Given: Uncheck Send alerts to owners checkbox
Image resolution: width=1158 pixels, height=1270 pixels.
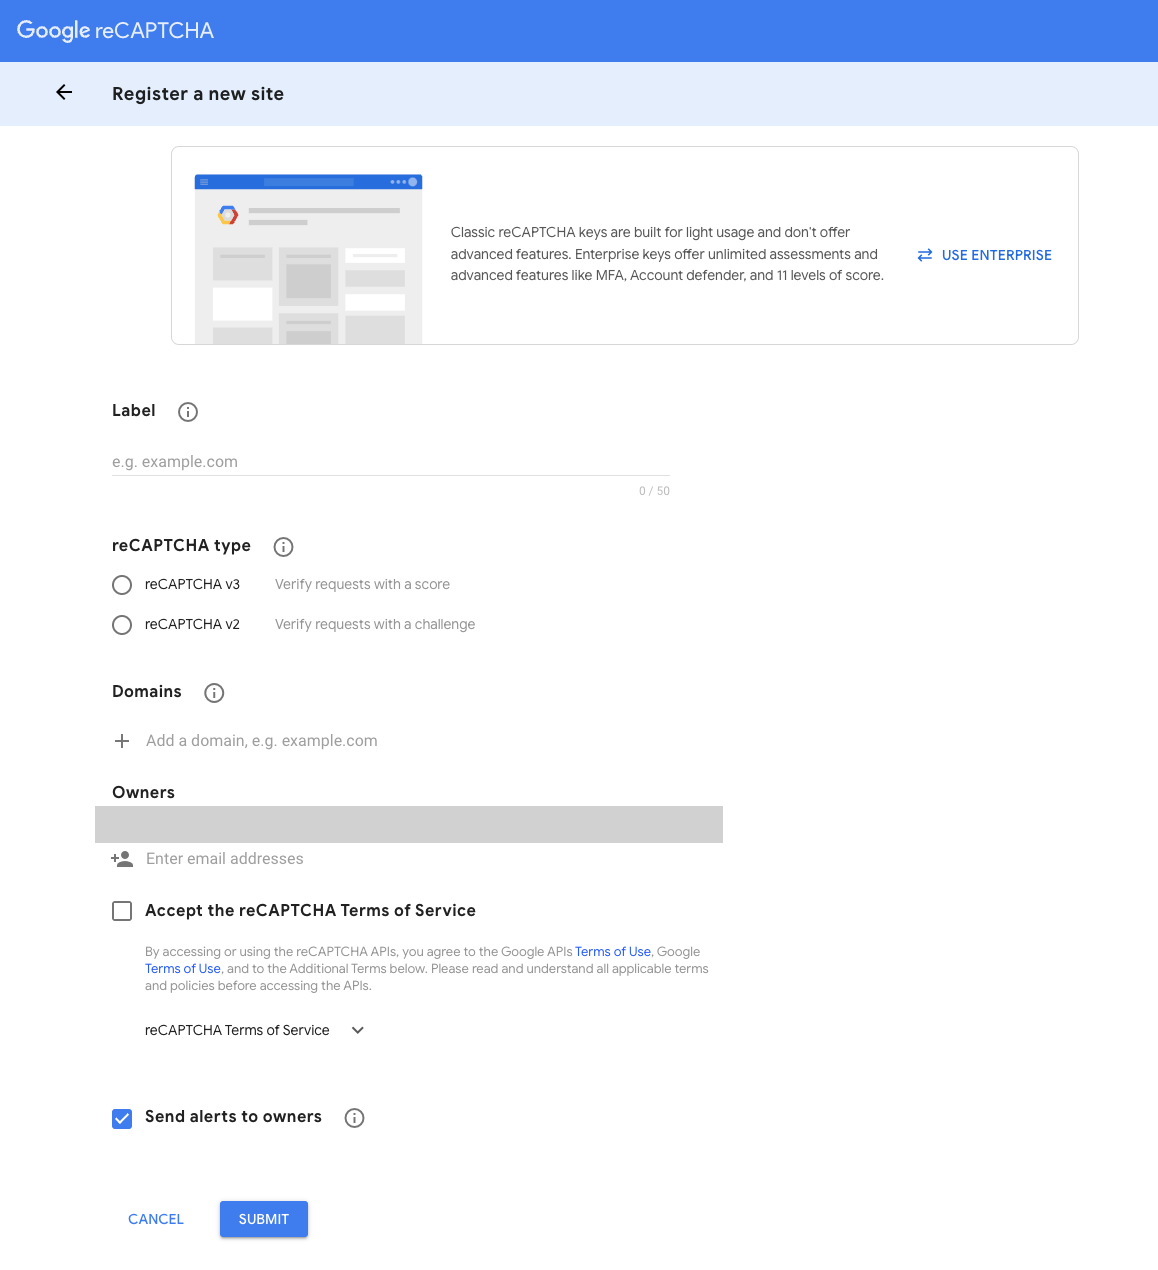Looking at the screenshot, I should click(122, 1118).
